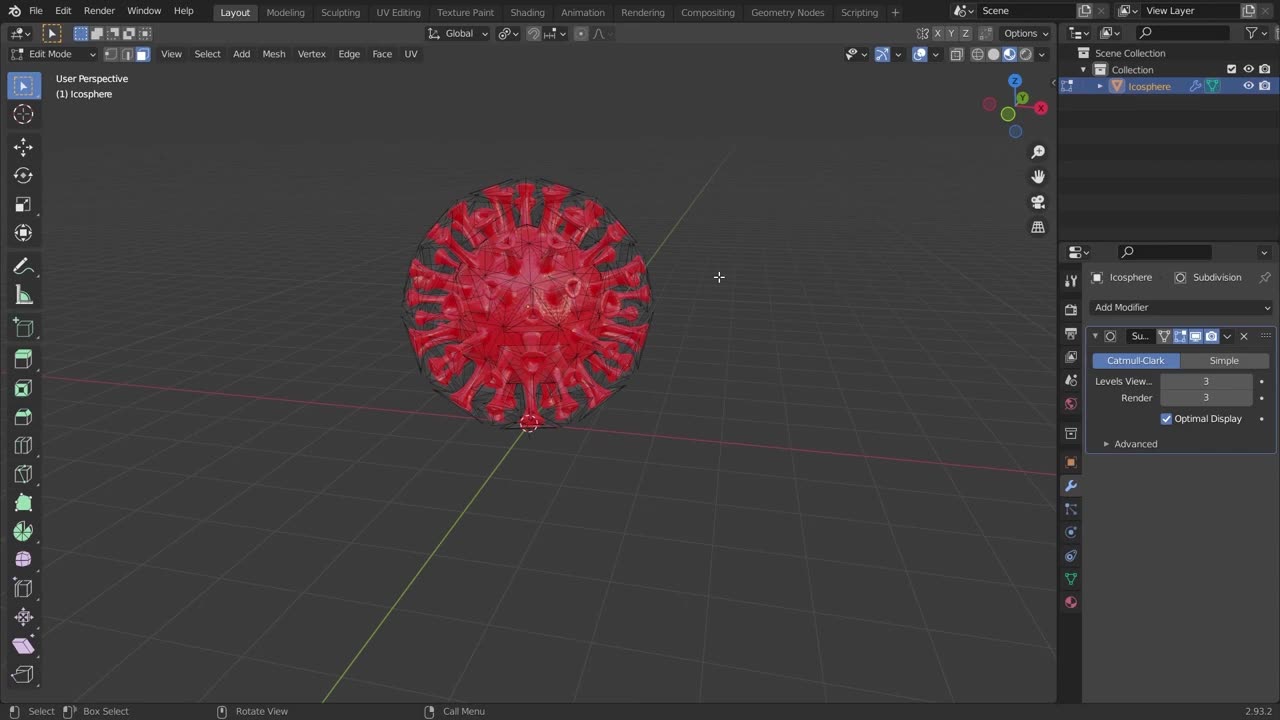Open the Render menu

[x=99, y=11]
